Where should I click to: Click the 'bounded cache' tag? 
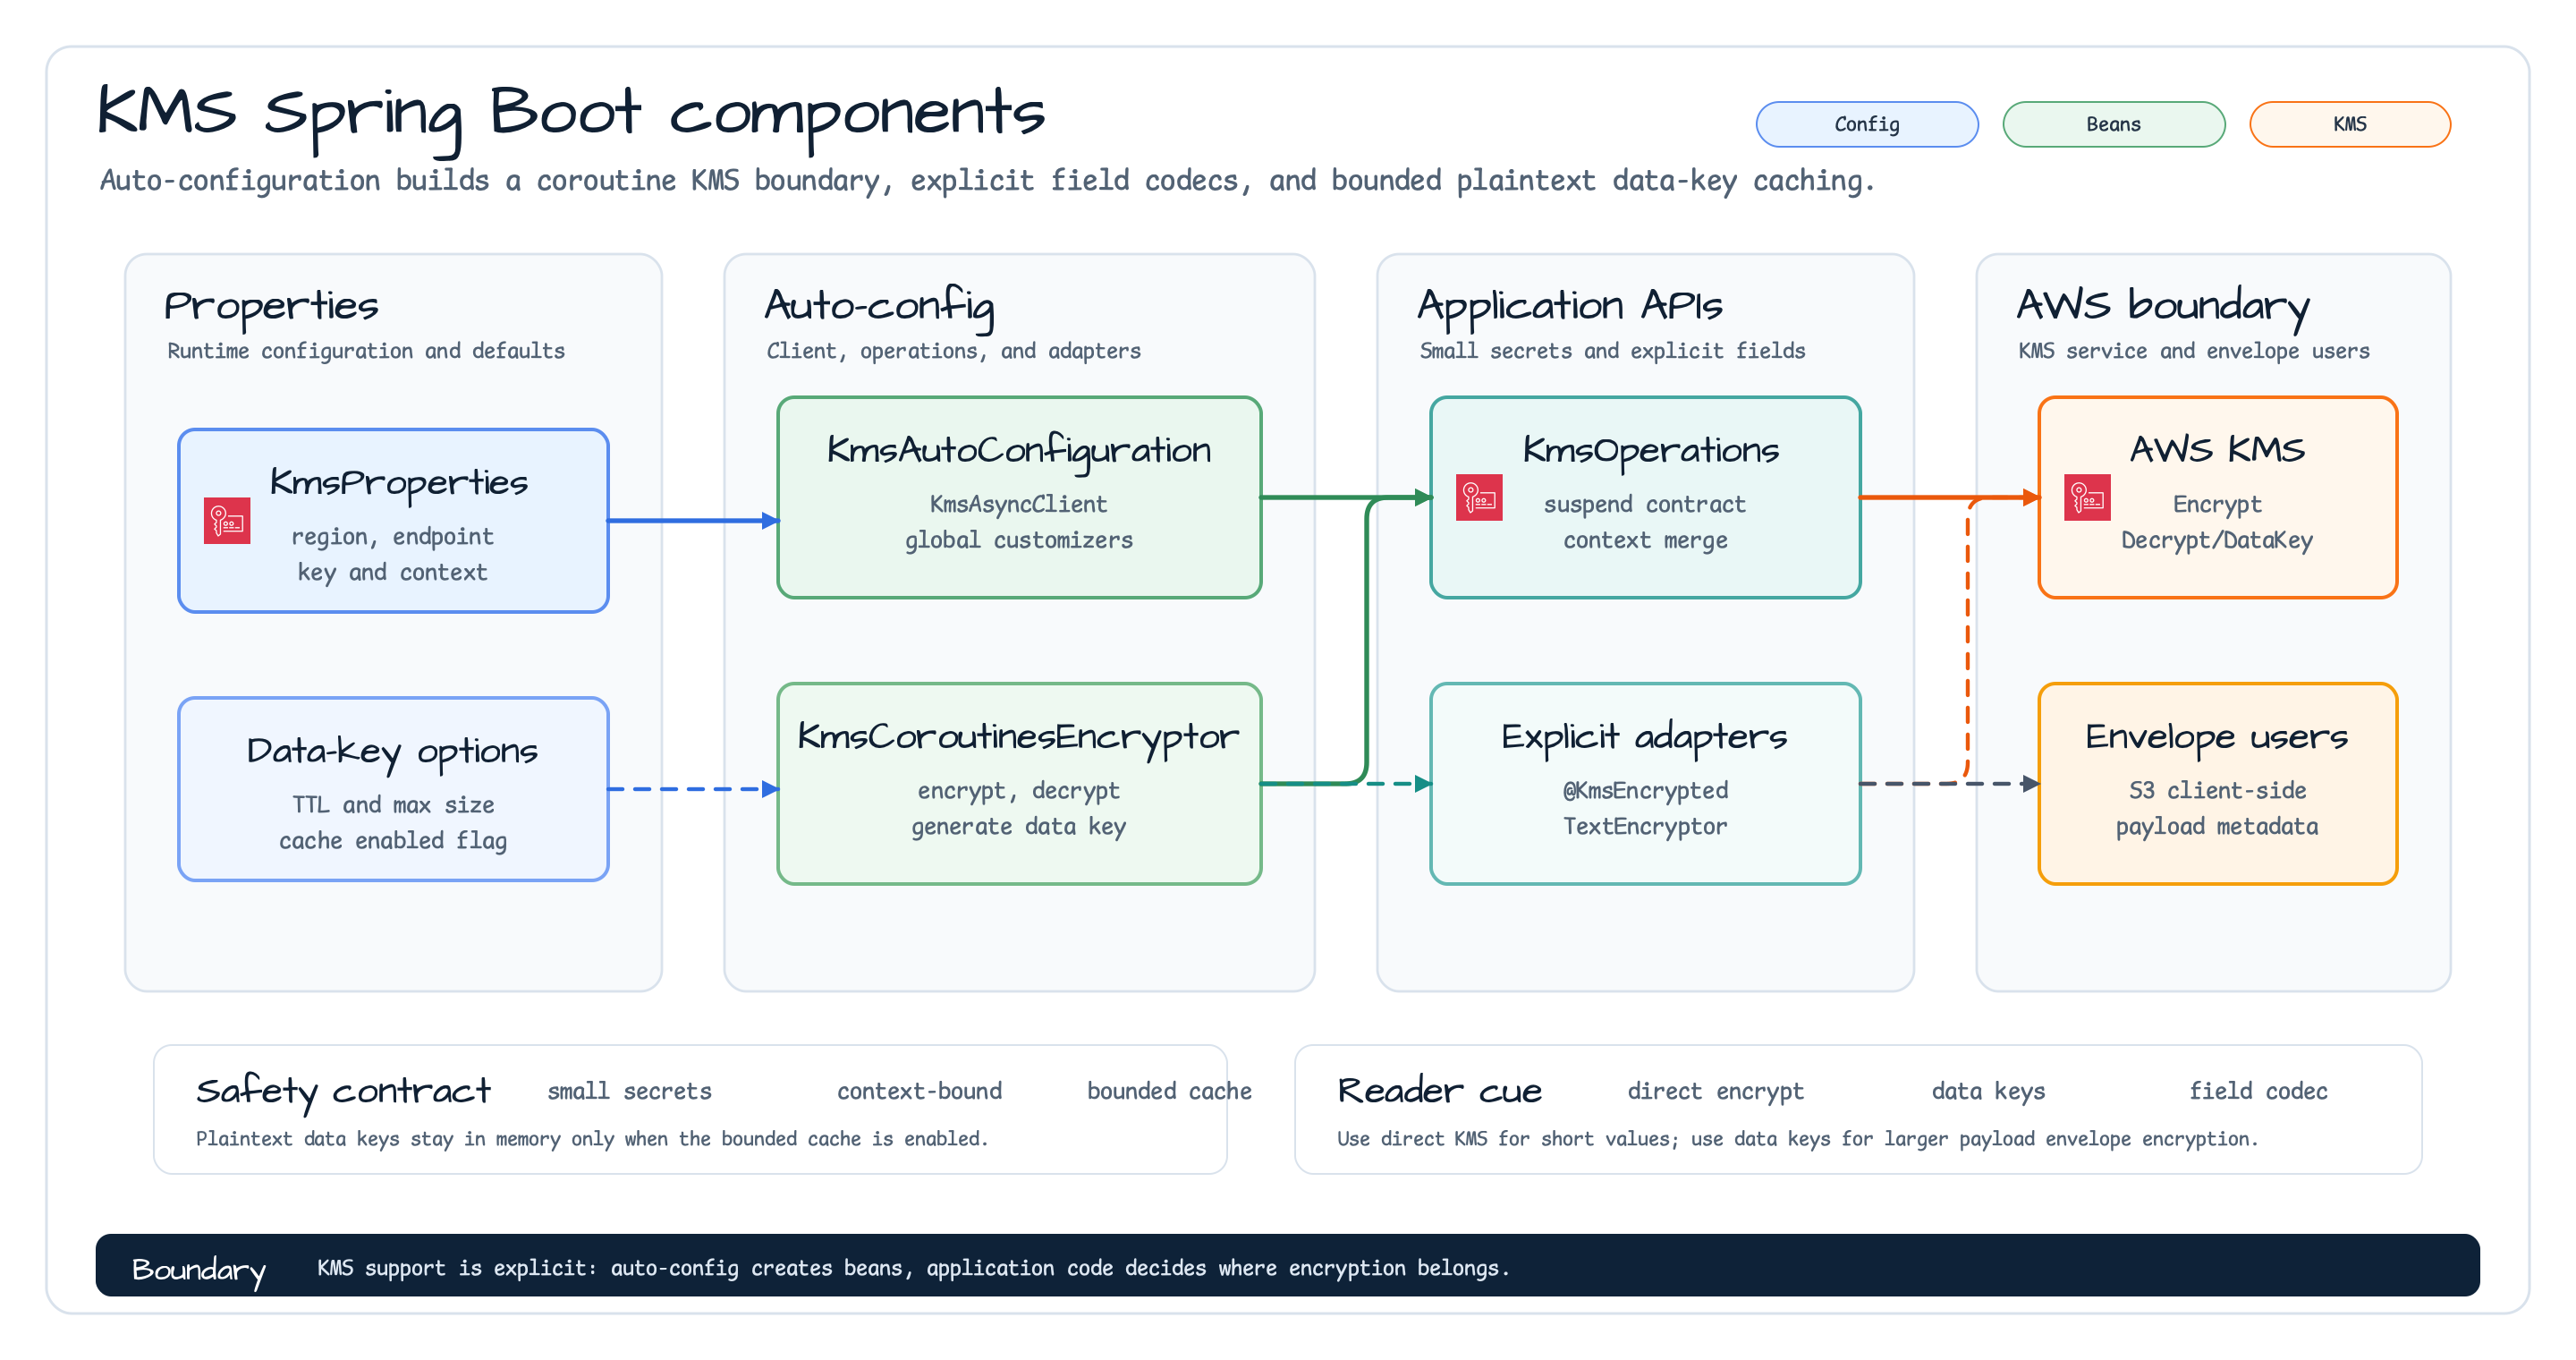coord(1169,1091)
